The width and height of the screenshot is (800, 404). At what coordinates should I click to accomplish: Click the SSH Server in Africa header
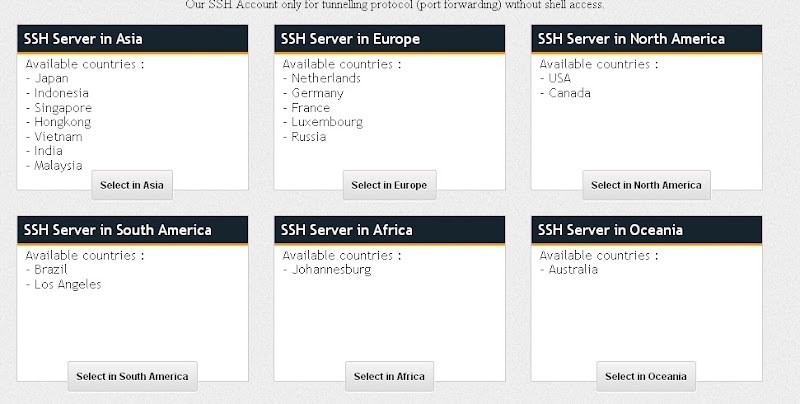click(x=390, y=230)
